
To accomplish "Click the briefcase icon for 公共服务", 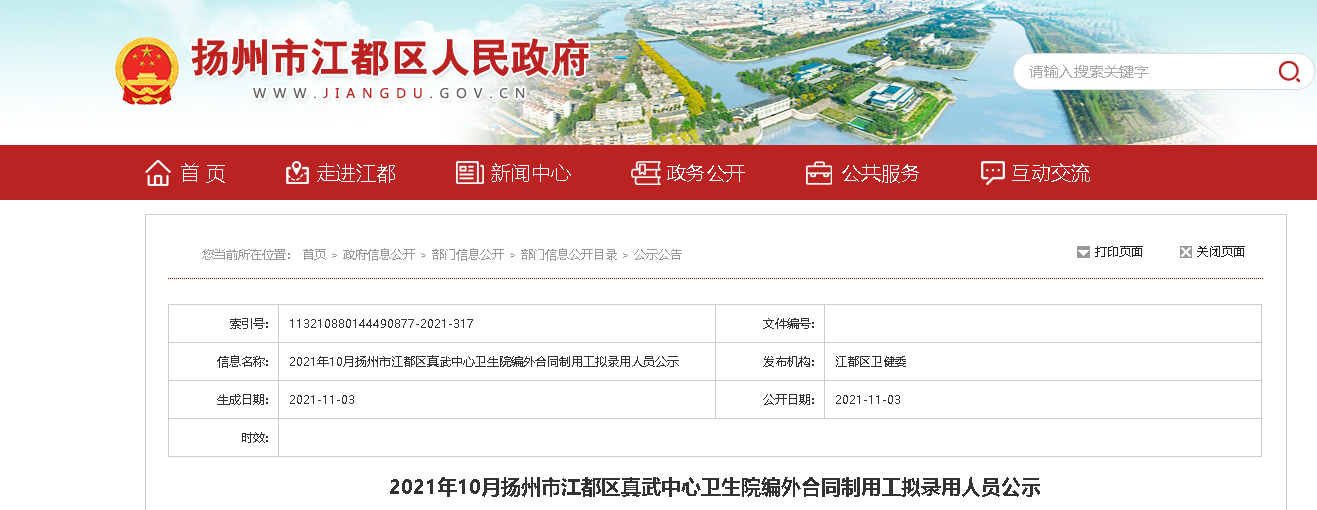I will coord(819,173).
